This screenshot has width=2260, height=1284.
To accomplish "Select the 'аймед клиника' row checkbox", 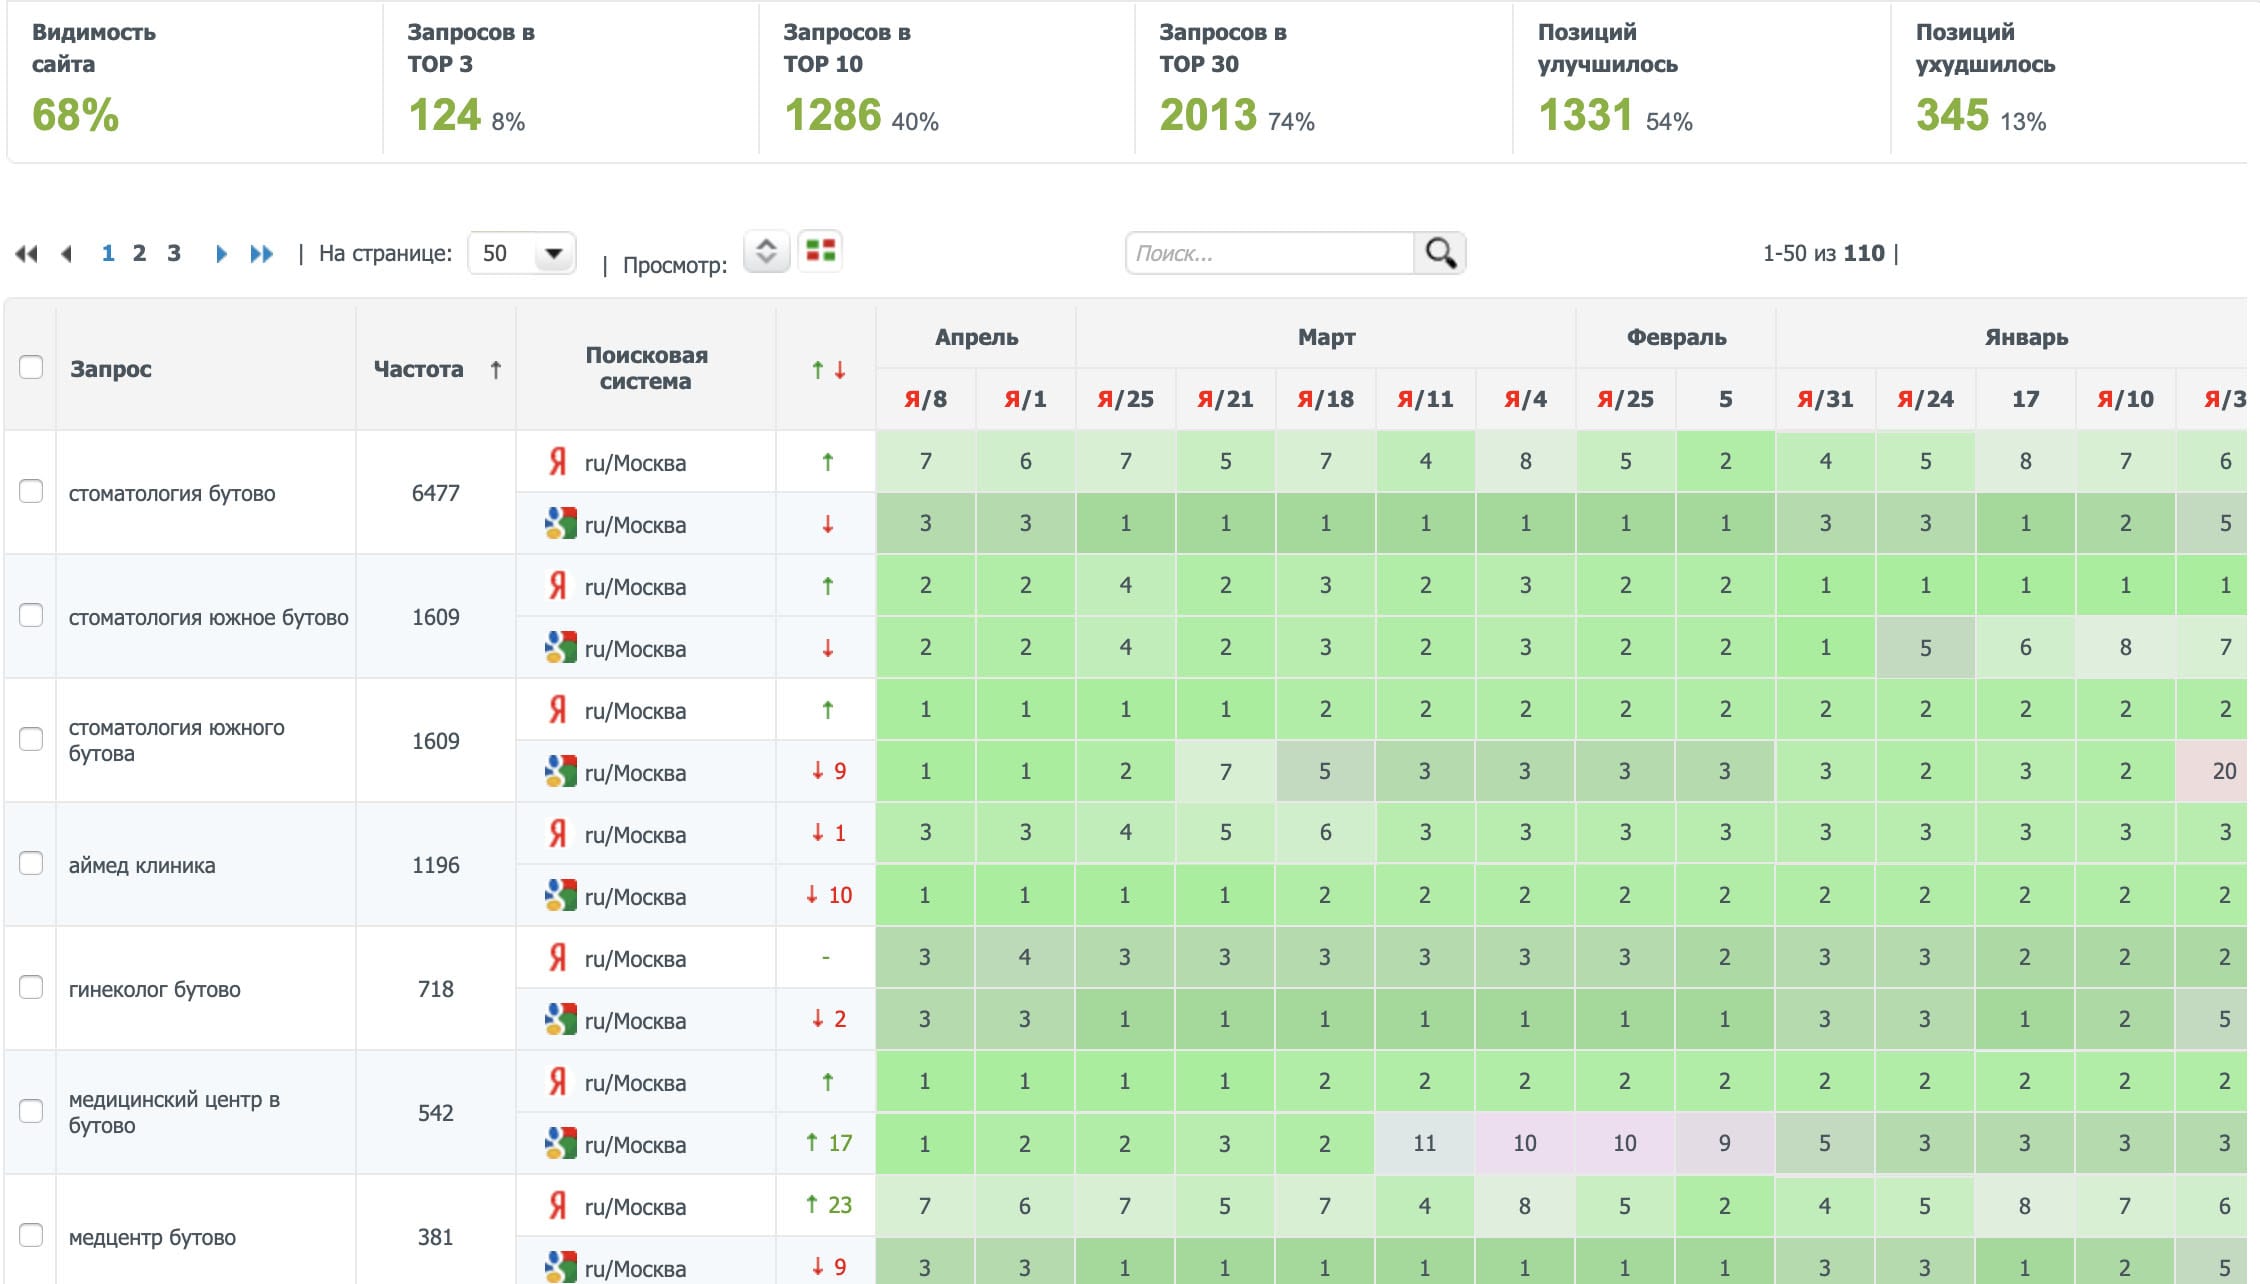I will point(31,863).
